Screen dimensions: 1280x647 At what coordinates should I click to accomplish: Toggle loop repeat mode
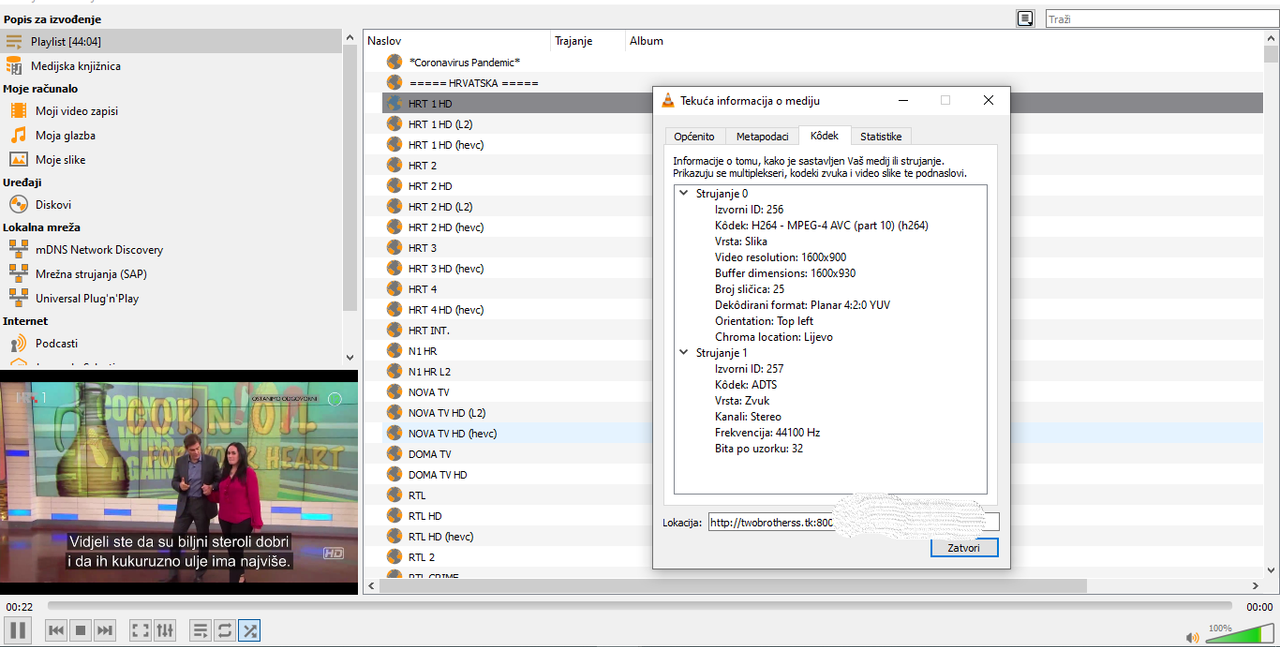225,630
